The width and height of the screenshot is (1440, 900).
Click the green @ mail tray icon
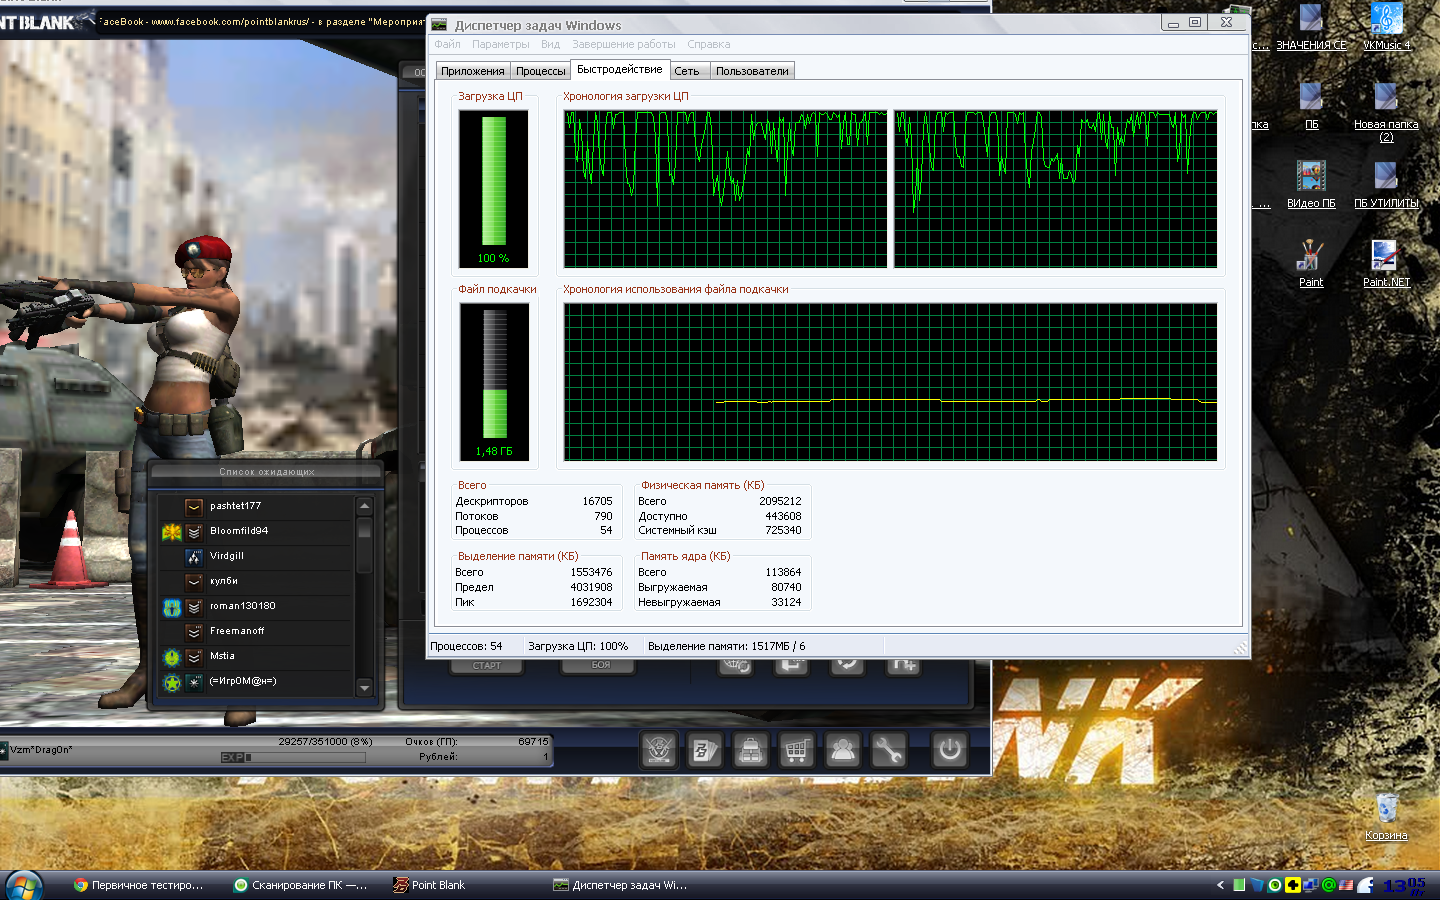point(1329,885)
